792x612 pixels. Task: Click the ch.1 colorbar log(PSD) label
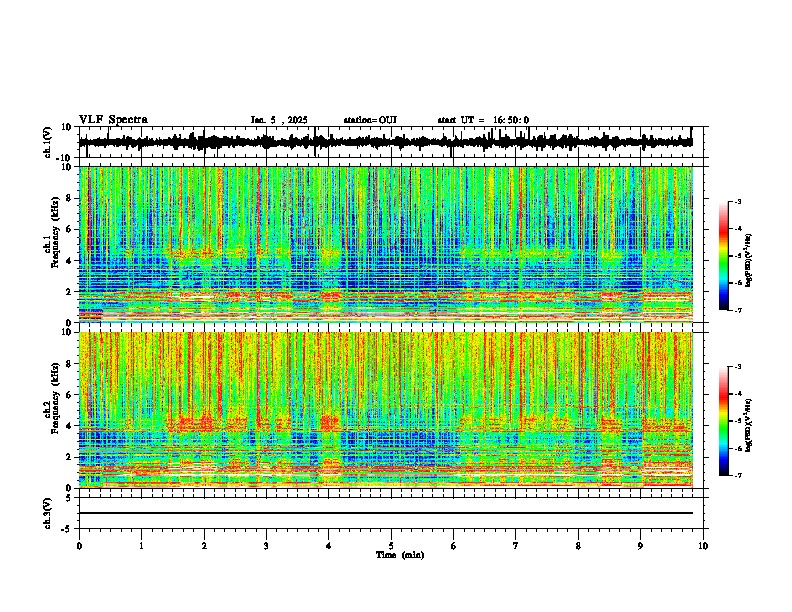[x=749, y=260]
